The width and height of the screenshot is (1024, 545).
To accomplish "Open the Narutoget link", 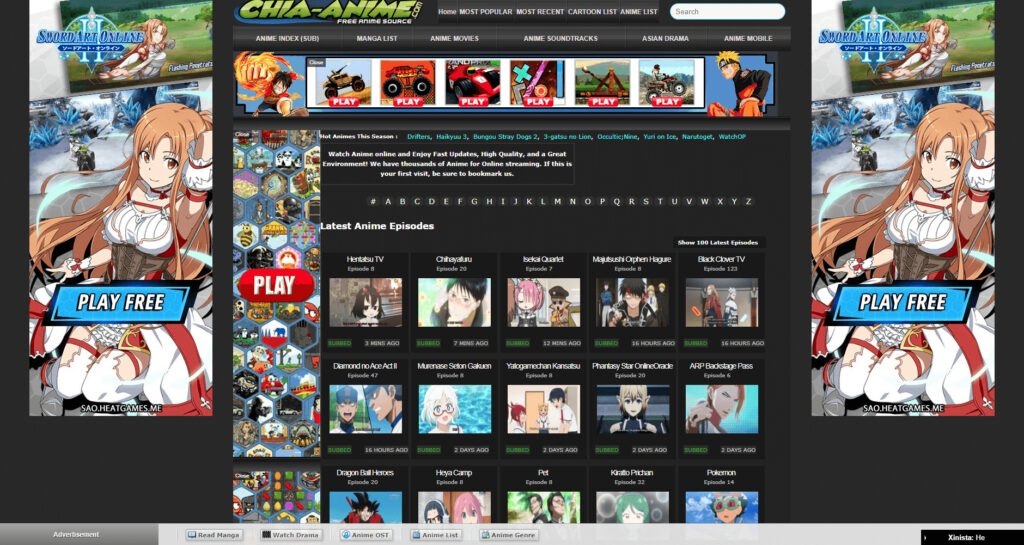I will 697,136.
